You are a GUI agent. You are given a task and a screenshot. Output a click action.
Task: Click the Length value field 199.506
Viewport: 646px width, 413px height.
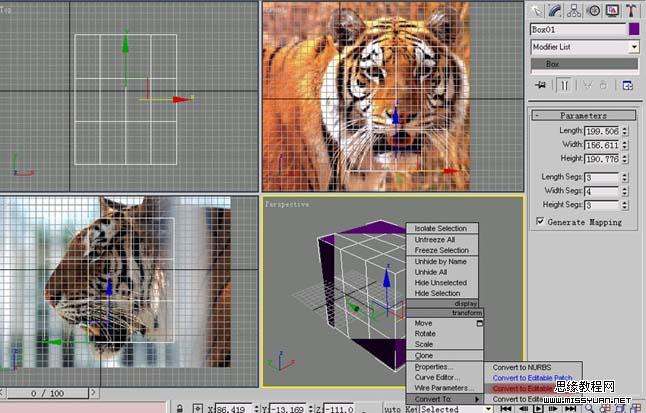[602, 131]
